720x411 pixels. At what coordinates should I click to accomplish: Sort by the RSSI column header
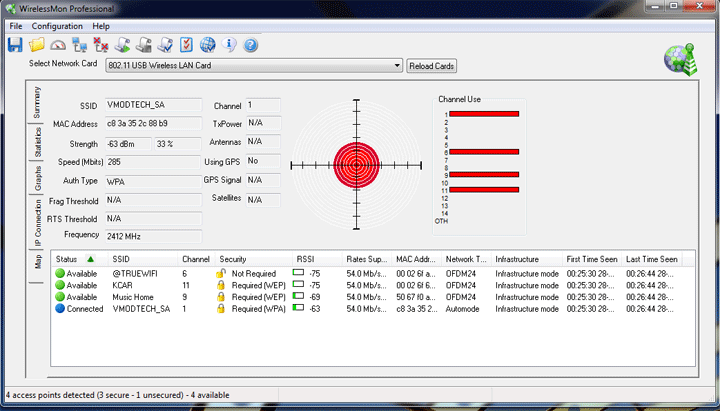click(317, 259)
